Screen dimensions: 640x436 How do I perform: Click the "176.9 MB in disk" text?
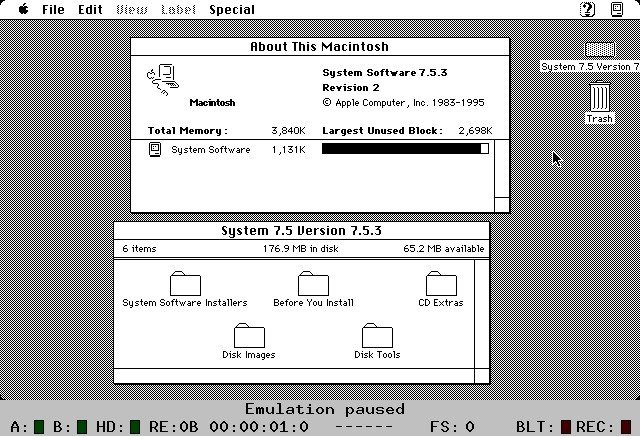(300, 249)
